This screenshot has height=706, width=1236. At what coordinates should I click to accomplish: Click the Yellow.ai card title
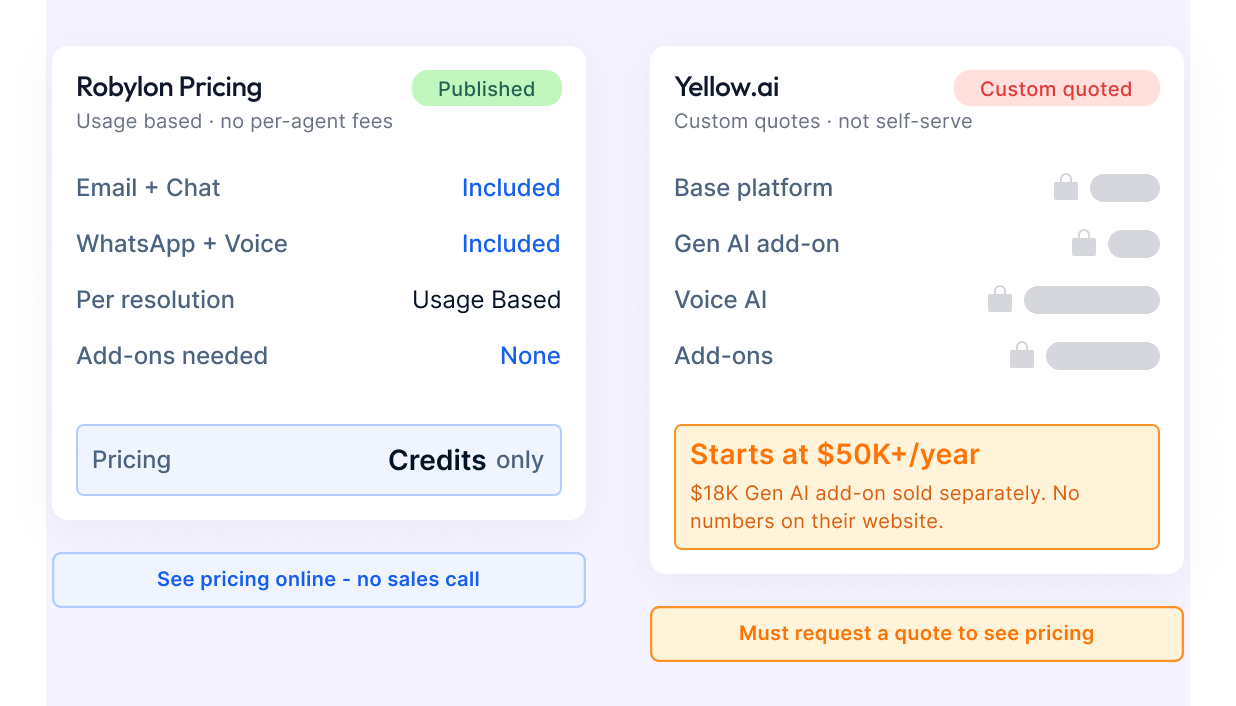(x=726, y=87)
